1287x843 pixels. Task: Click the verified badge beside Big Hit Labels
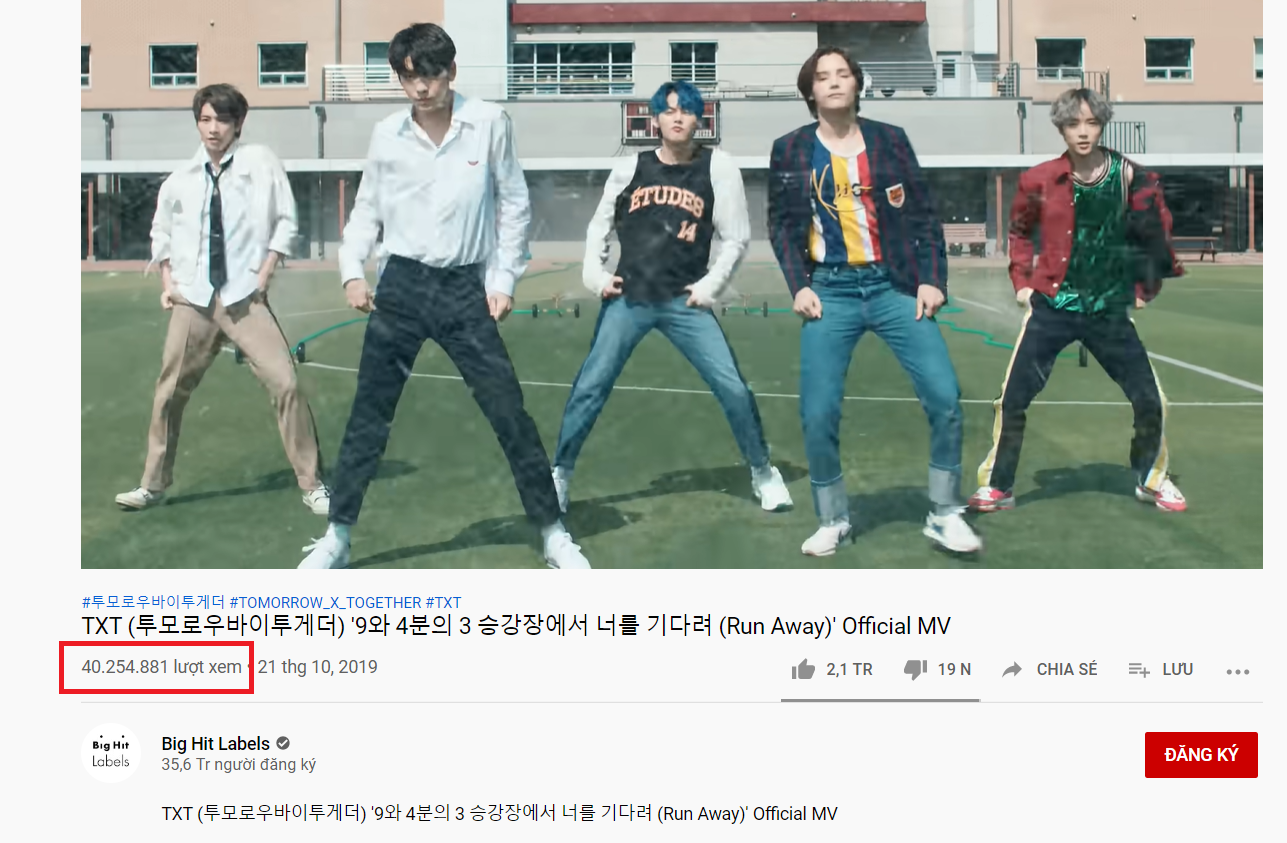[283, 744]
